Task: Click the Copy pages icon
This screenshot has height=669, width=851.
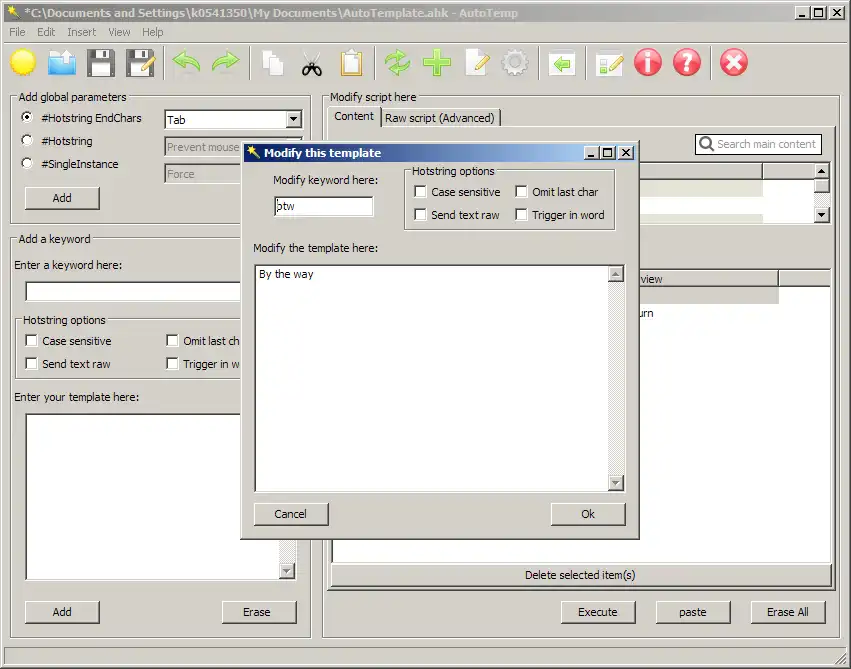Action: tap(272, 62)
